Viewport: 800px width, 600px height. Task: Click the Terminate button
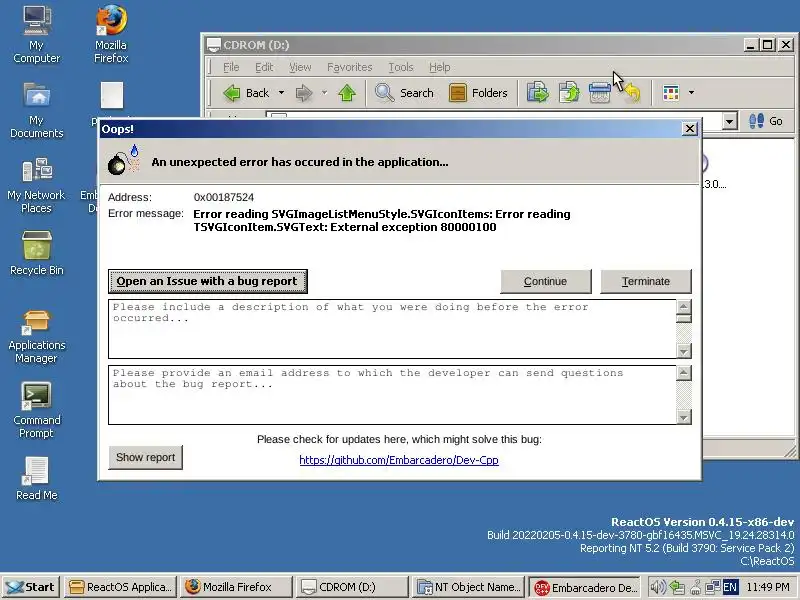(x=645, y=282)
